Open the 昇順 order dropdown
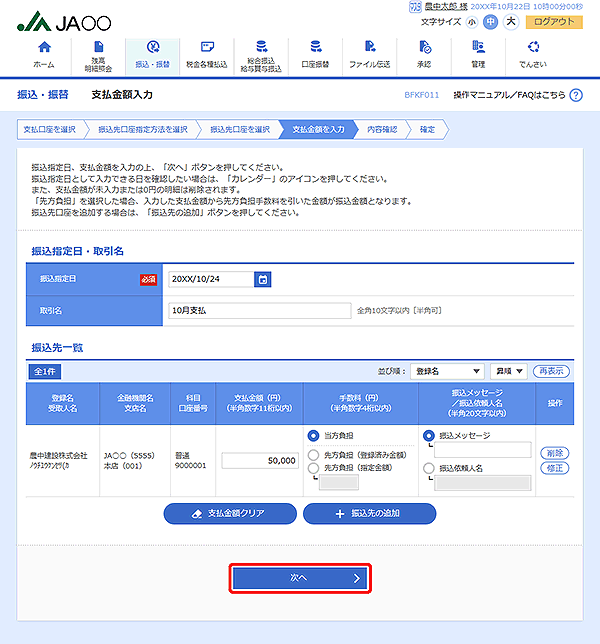600x644 pixels. [x=507, y=371]
